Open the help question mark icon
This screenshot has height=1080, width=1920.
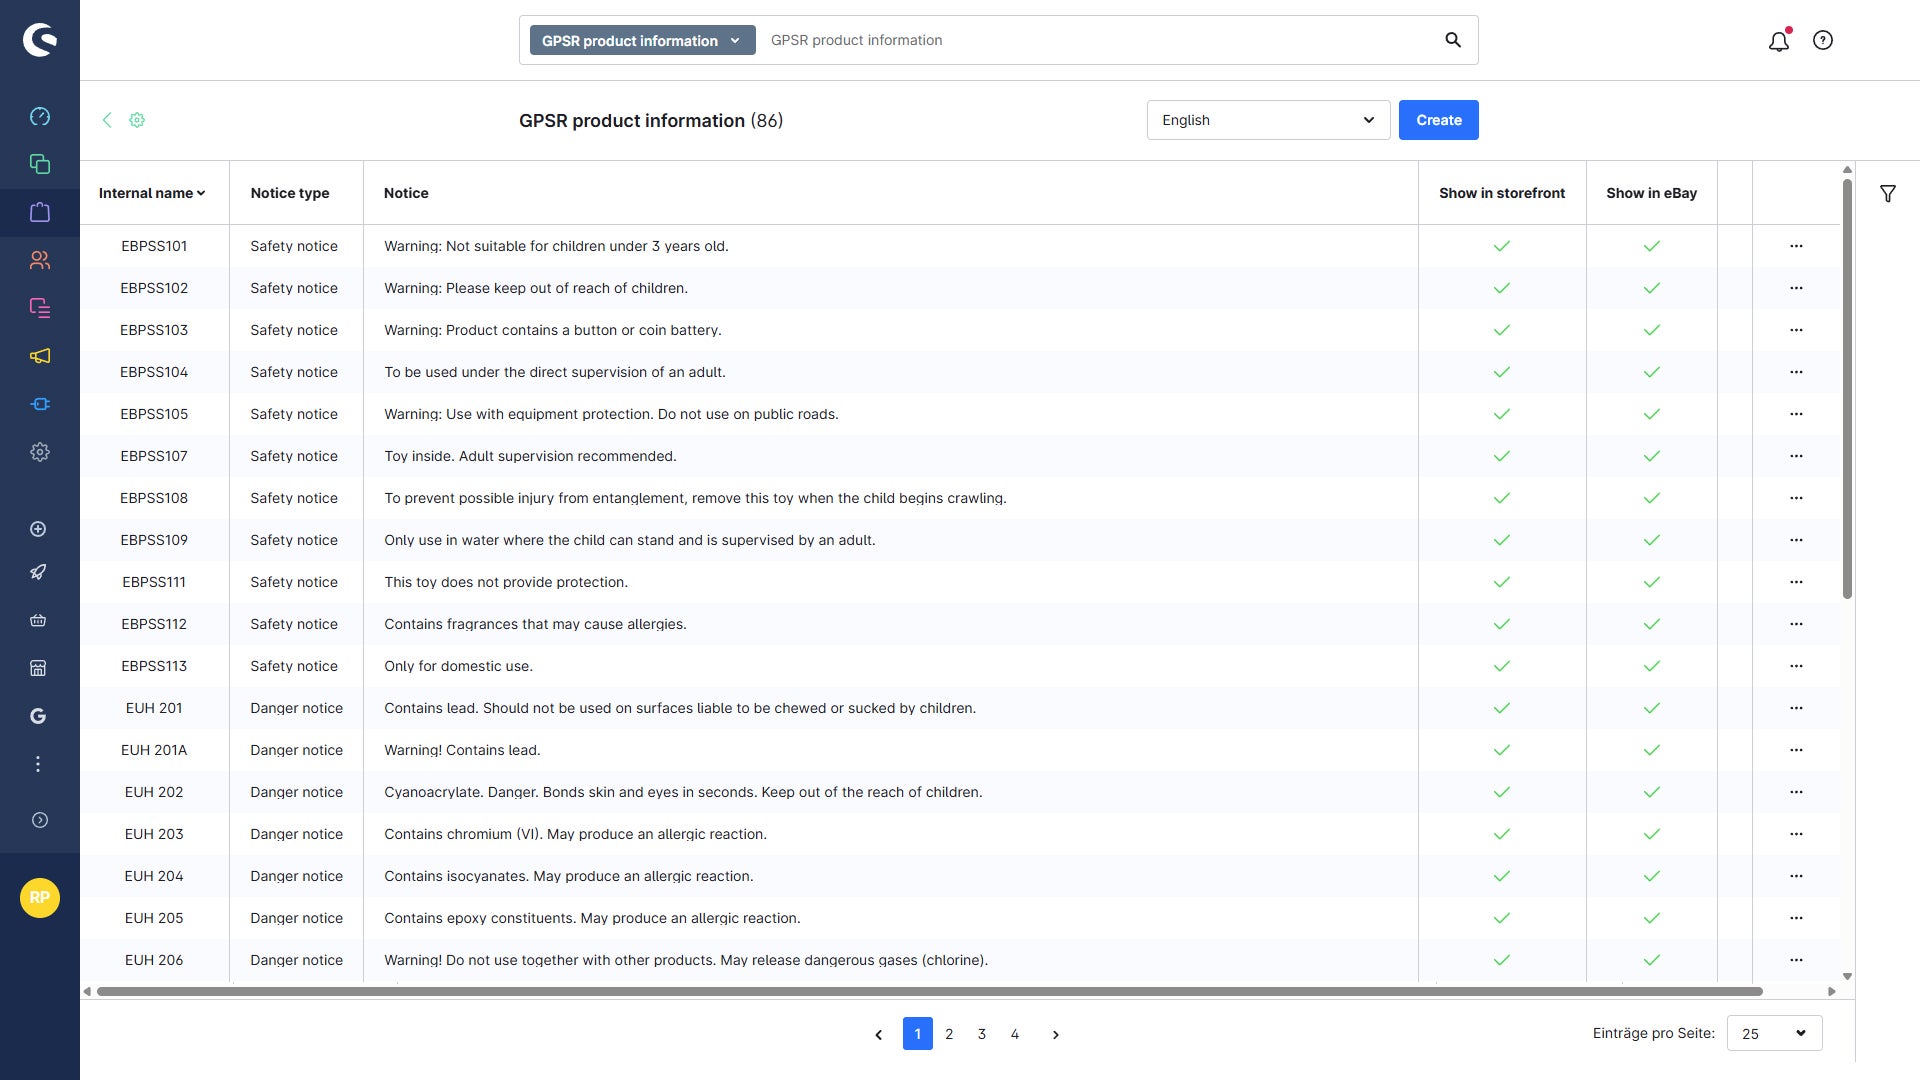coord(1823,40)
